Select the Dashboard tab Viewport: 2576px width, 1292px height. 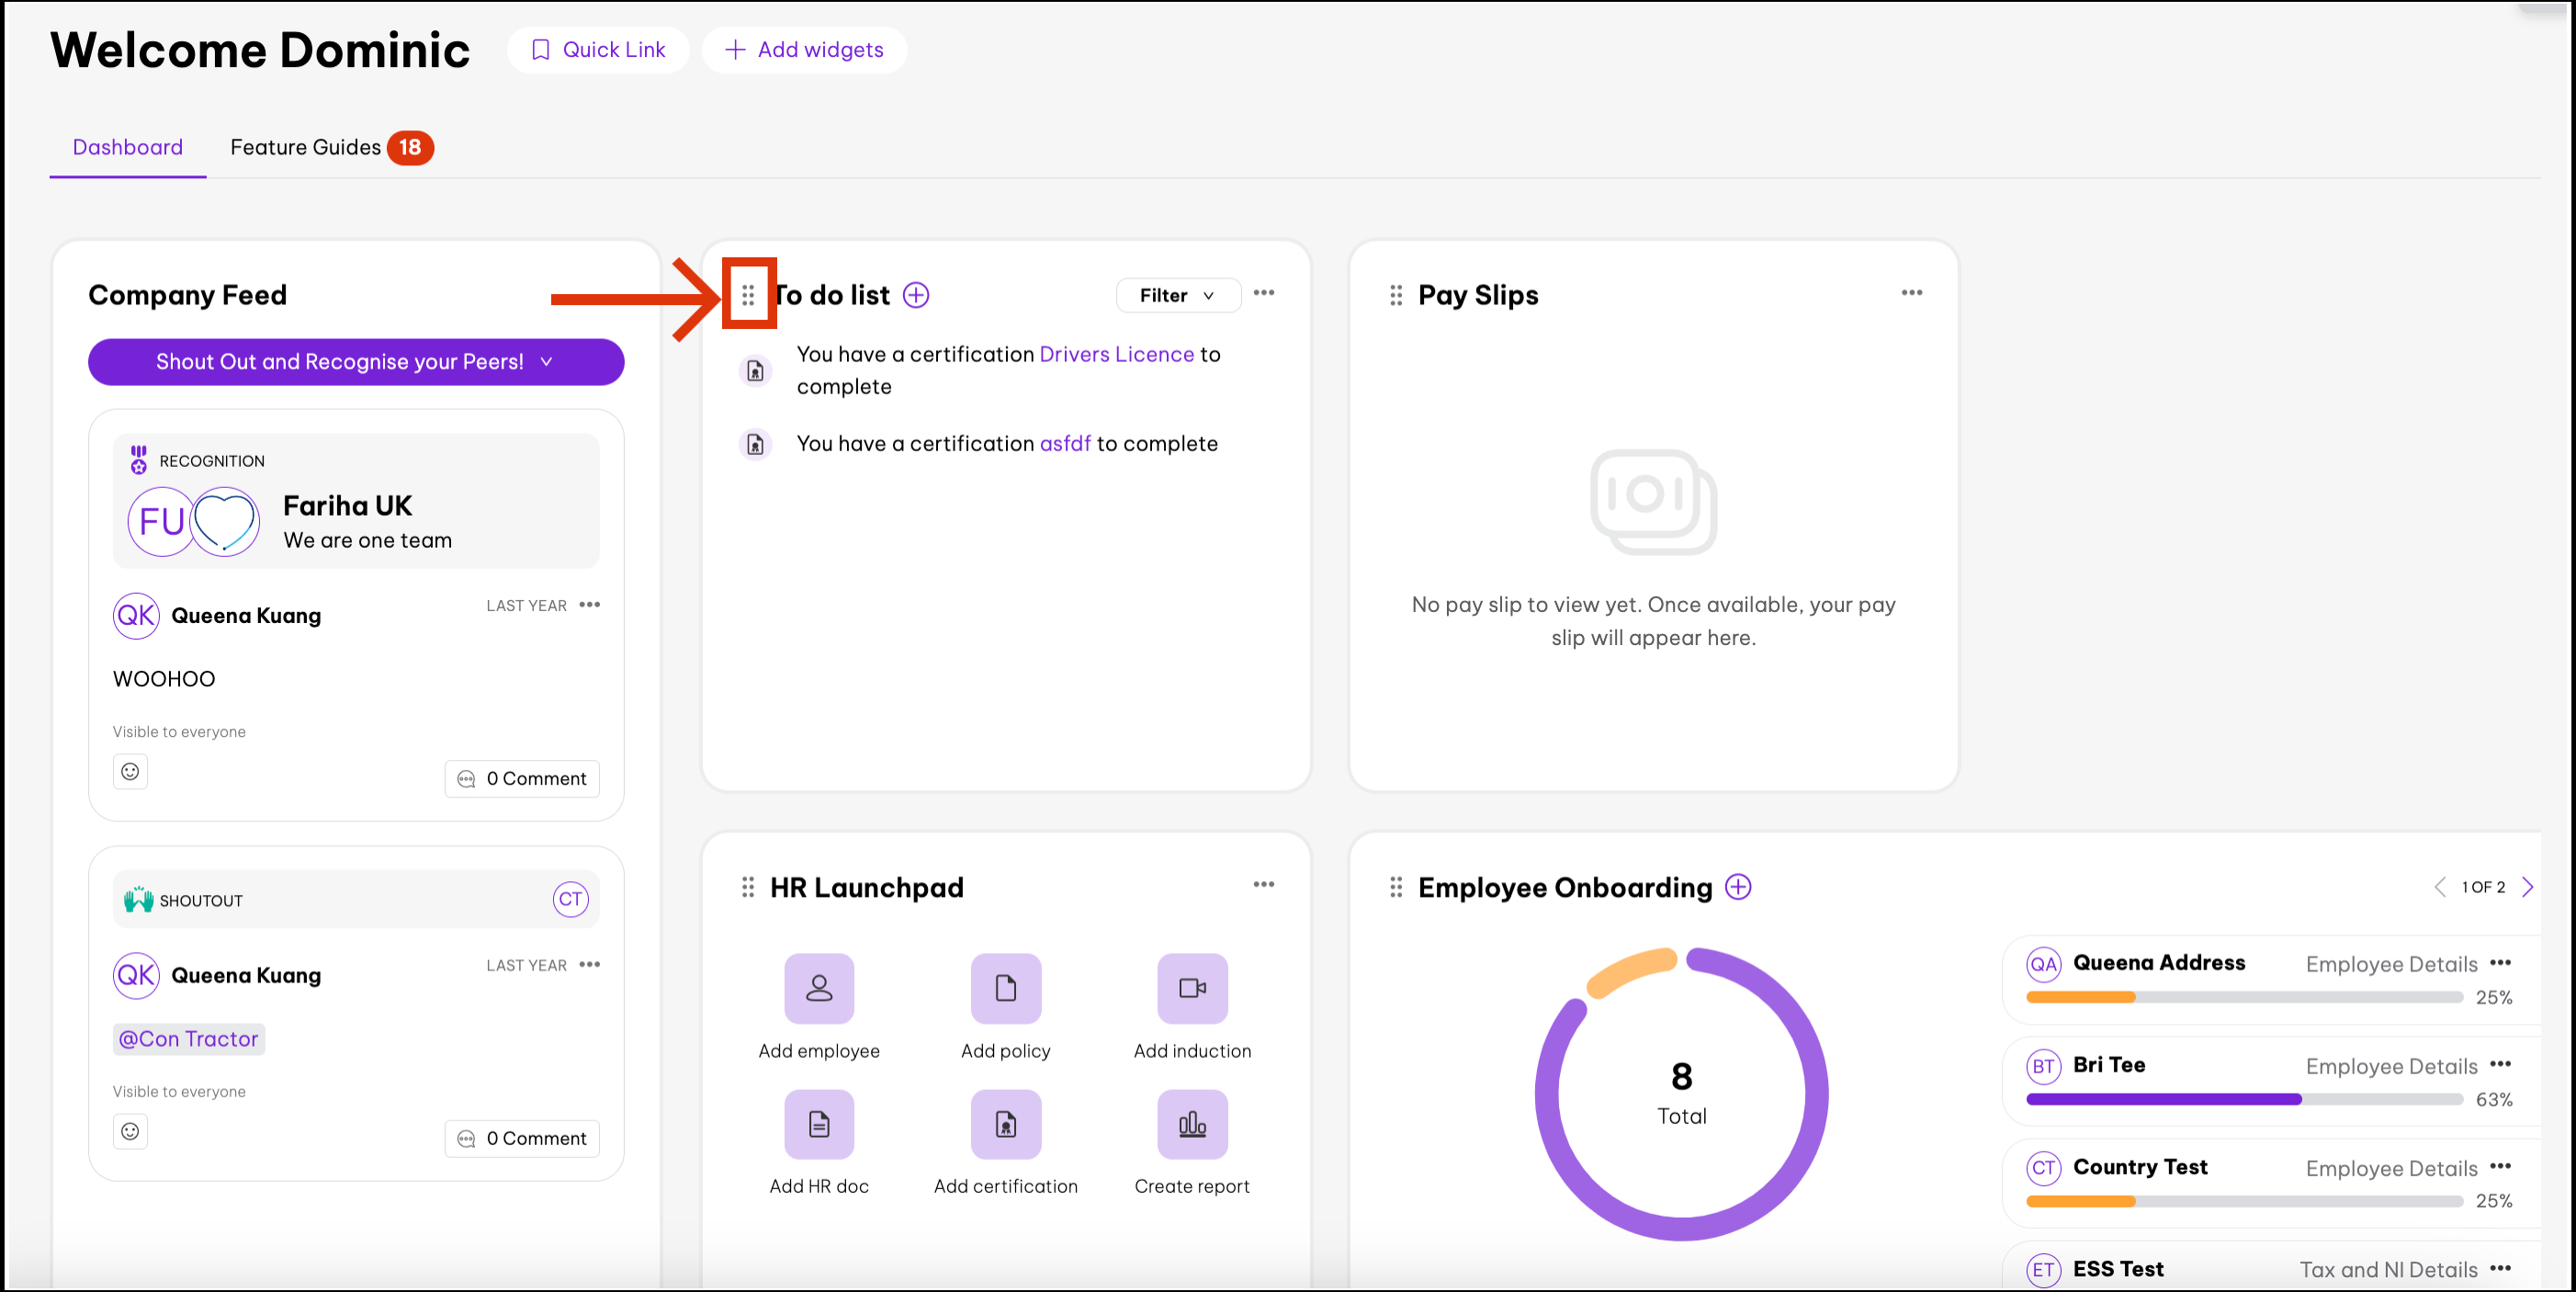tap(127, 147)
